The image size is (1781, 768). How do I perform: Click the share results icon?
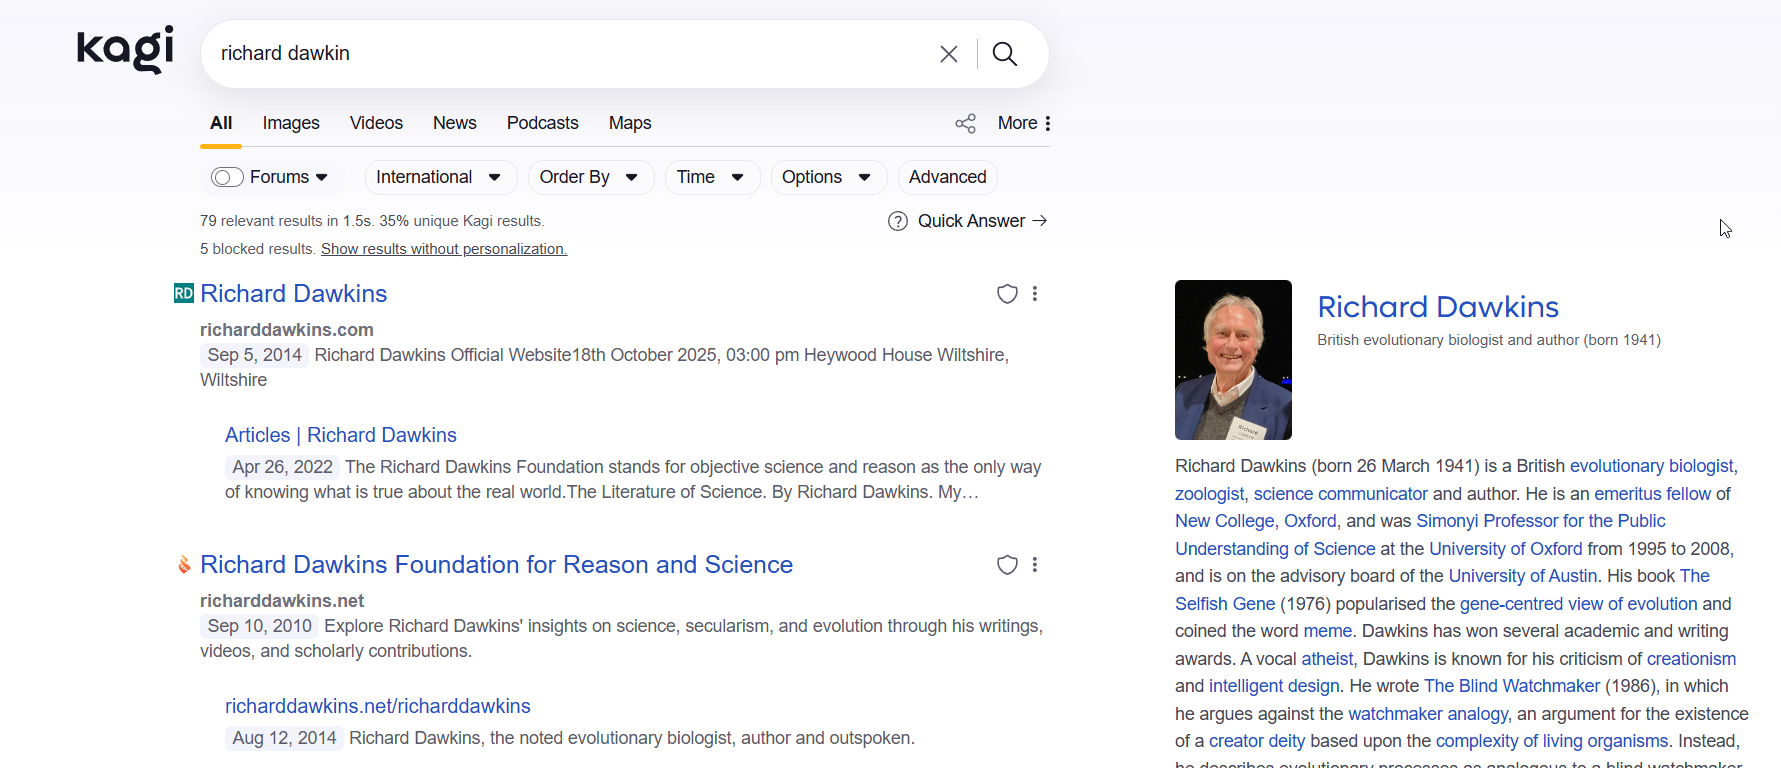click(x=965, y=123)
